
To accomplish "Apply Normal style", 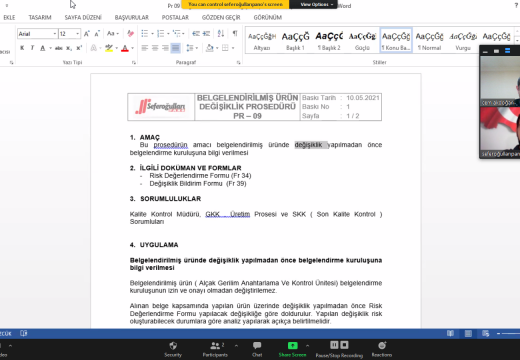I will 429,41.
